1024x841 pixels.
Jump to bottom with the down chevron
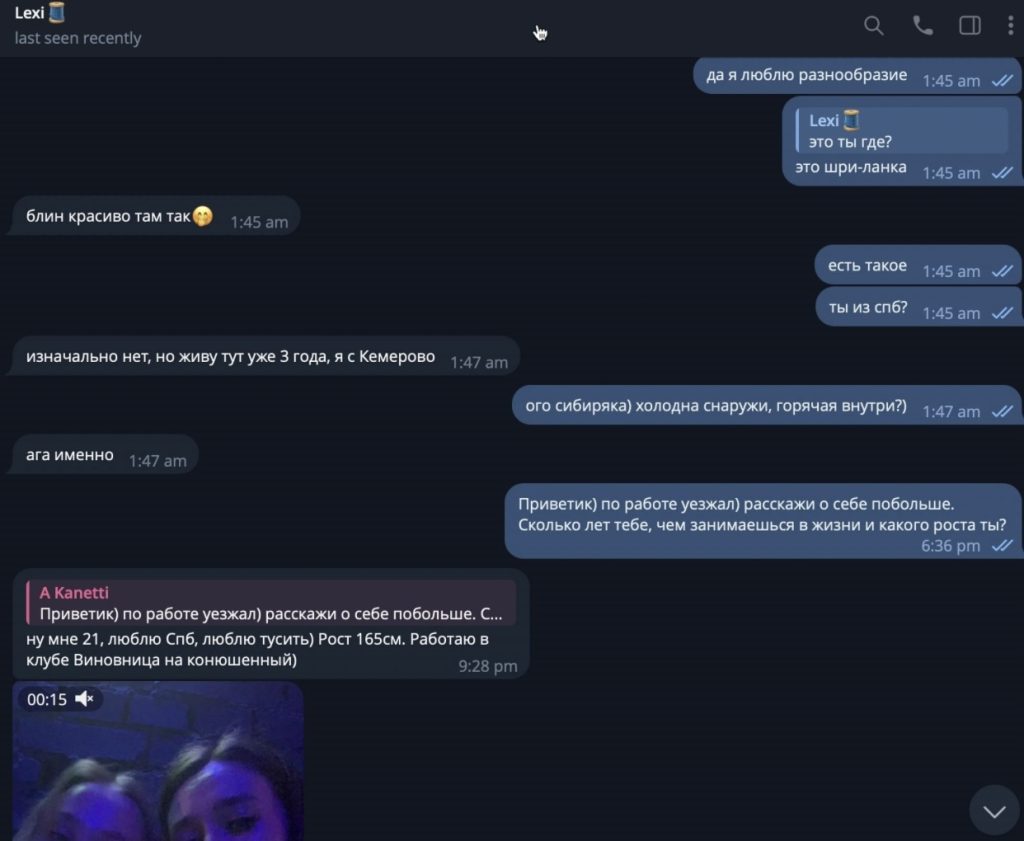point(995,811)
